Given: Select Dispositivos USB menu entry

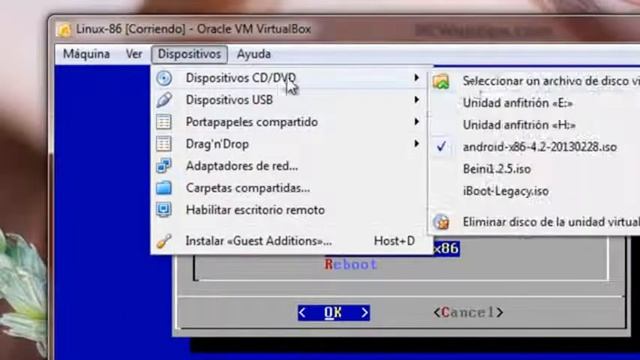Looking at the screenshot, I should tap(290, 100).
